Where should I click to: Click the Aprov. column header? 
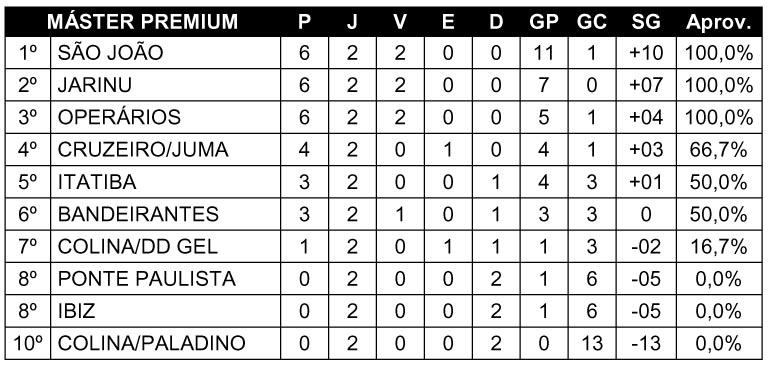coord(718,23)
